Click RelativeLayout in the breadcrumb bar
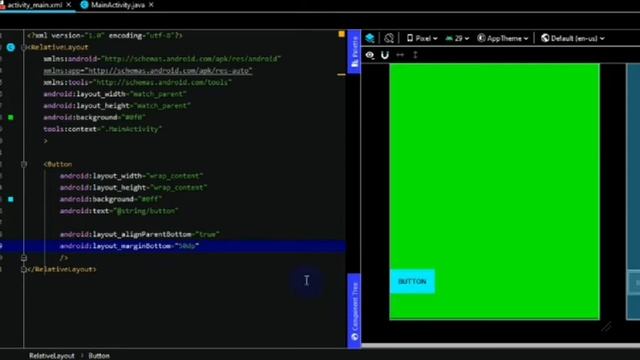The height and width of the screenshot is (360, 640). pos(51,356)
